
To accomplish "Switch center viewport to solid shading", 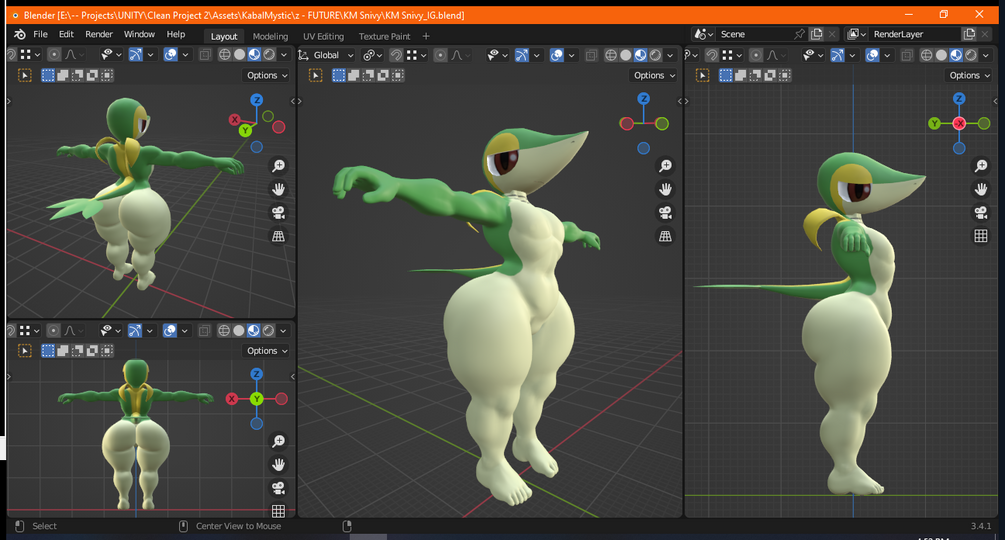I will tap(626, 55).
